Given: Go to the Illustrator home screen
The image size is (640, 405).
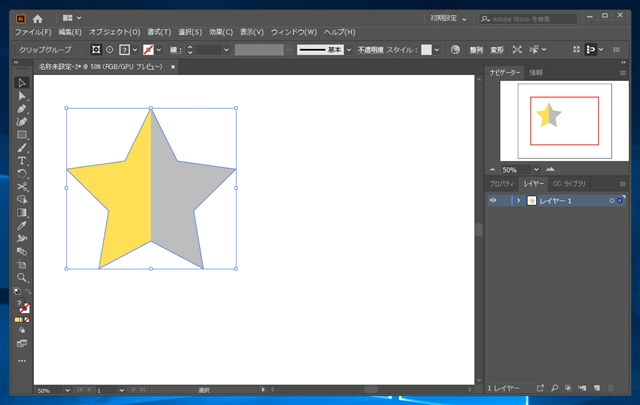Looking at the screenshot, I should (38, 19).
